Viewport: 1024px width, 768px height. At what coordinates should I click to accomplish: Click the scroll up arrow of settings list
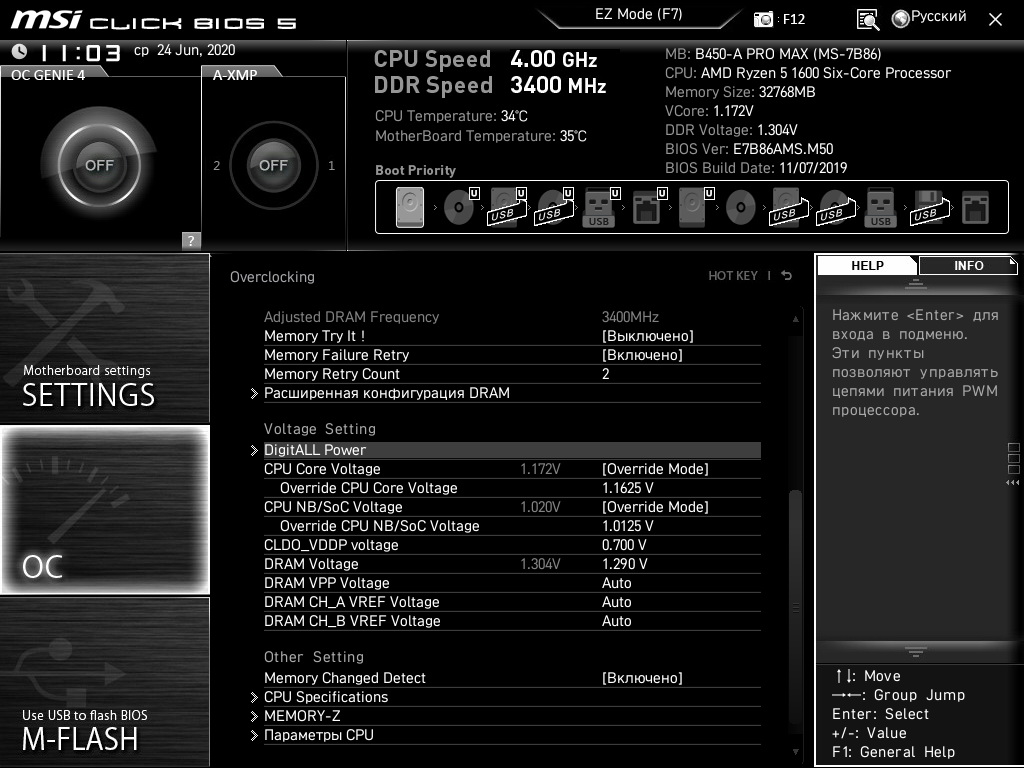[795, 319]
